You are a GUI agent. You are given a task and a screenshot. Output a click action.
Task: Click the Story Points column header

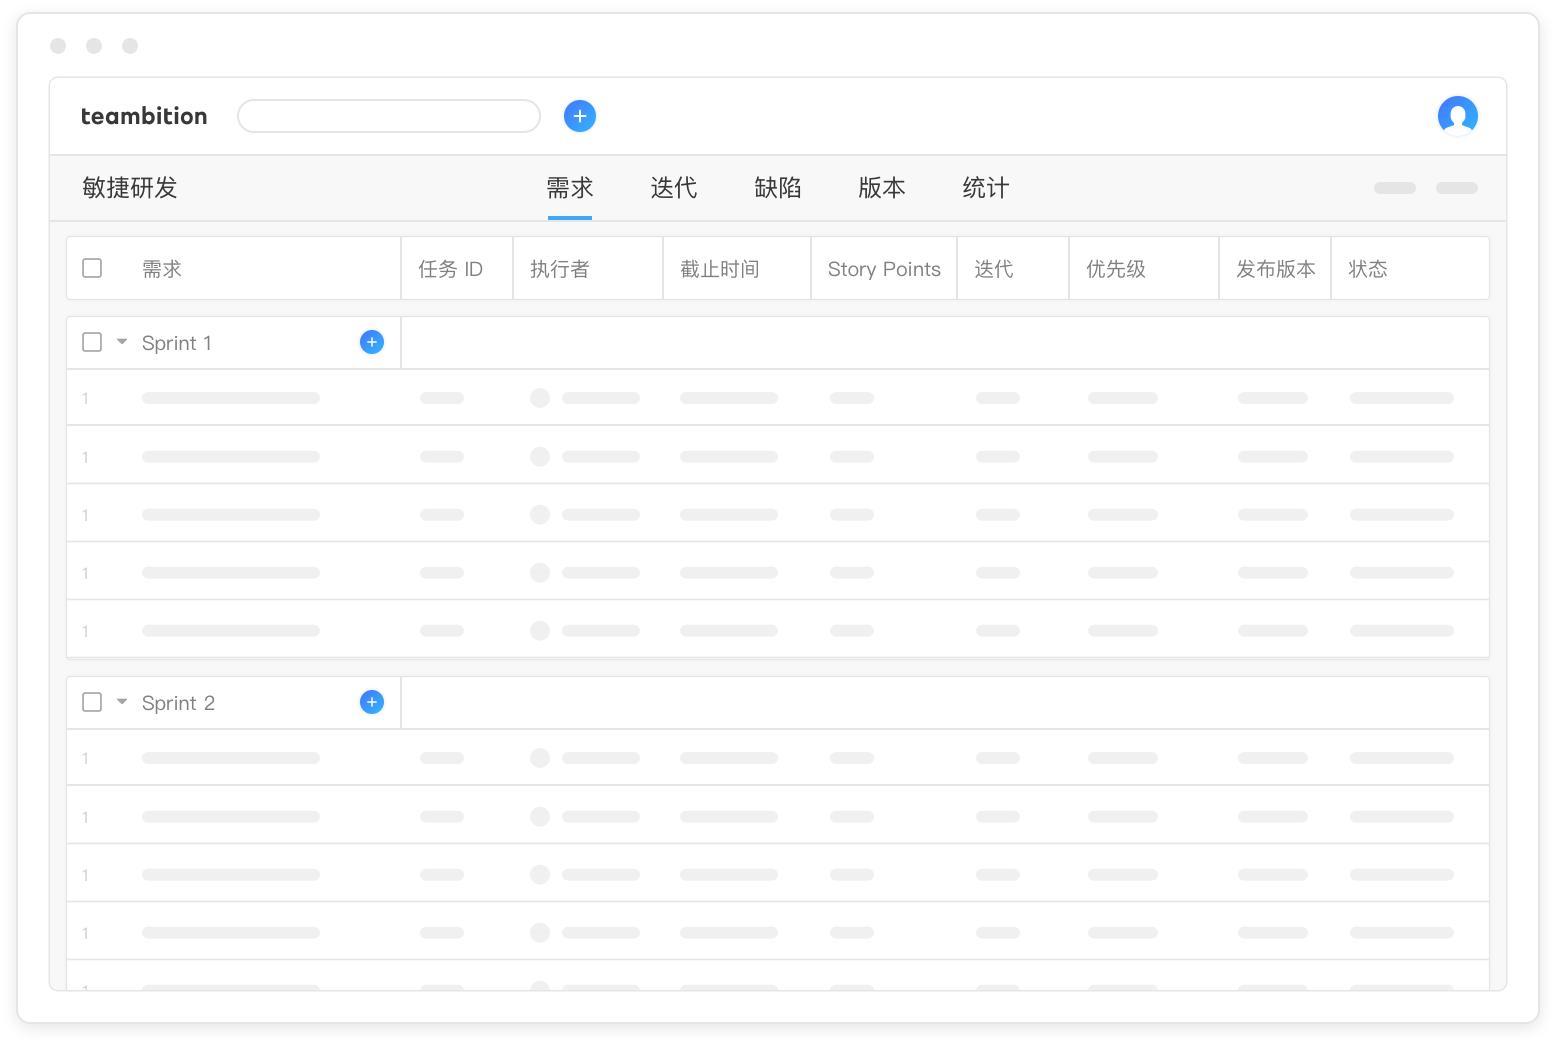click(x=884, y=269)
